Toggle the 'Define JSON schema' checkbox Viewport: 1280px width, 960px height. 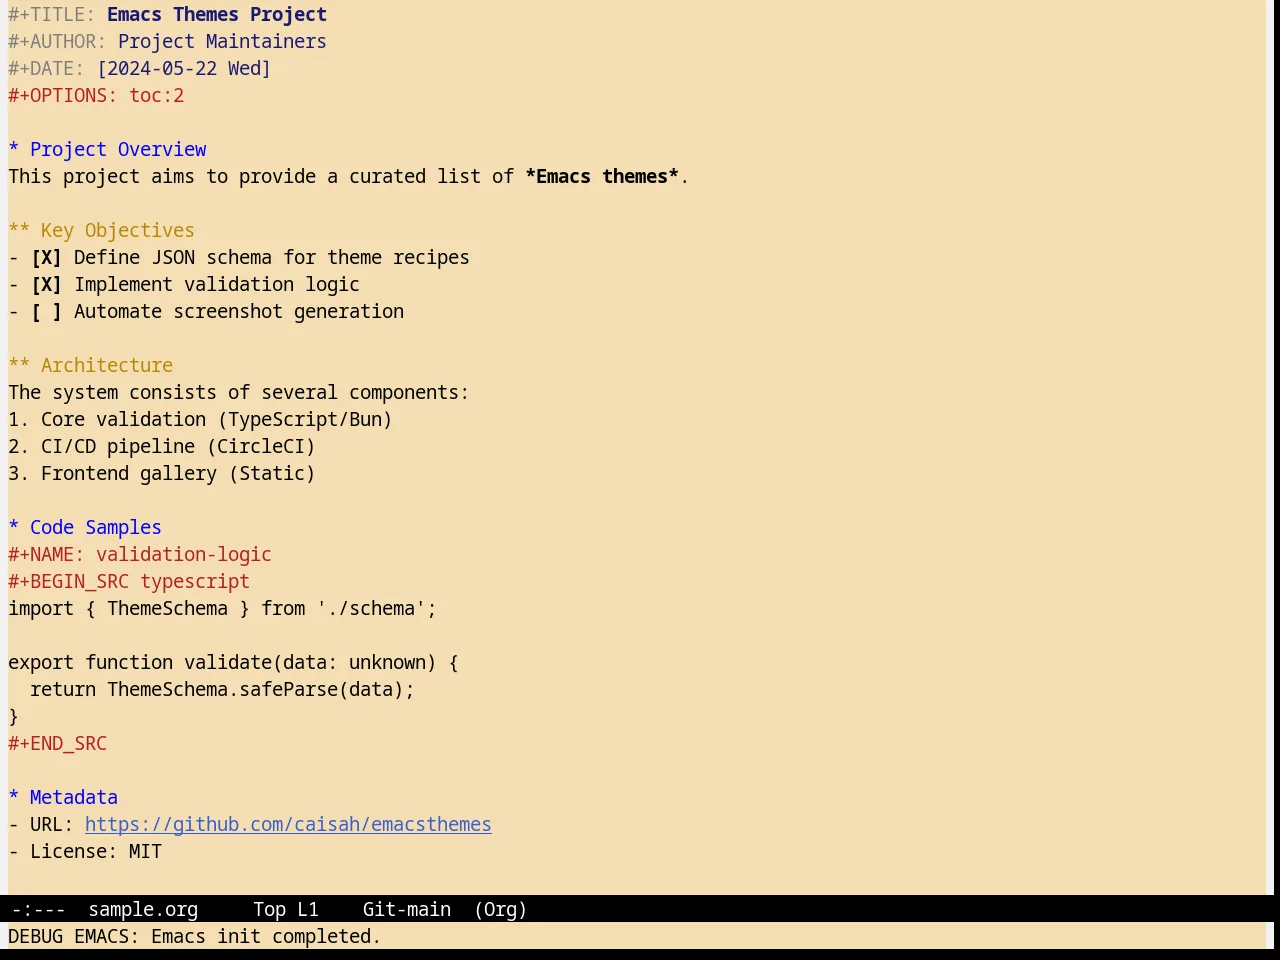46,258
